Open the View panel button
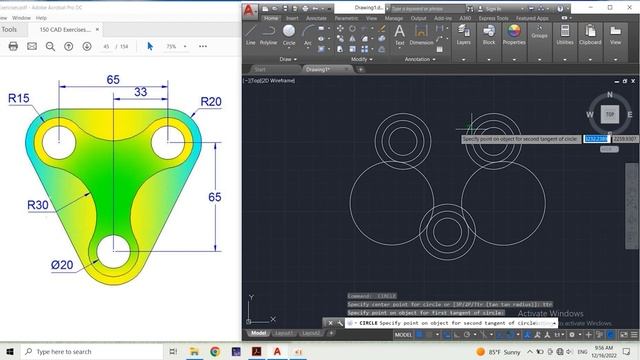 (x=616, y=35)
